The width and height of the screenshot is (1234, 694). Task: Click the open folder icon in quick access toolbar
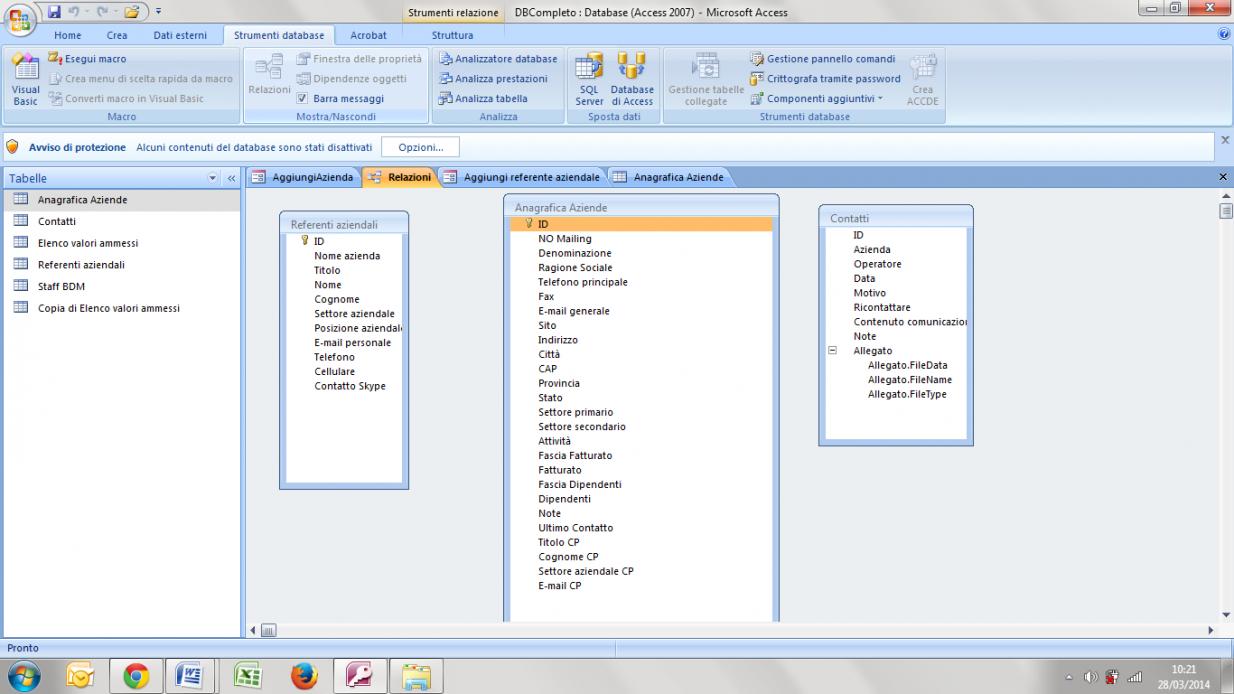131,11
